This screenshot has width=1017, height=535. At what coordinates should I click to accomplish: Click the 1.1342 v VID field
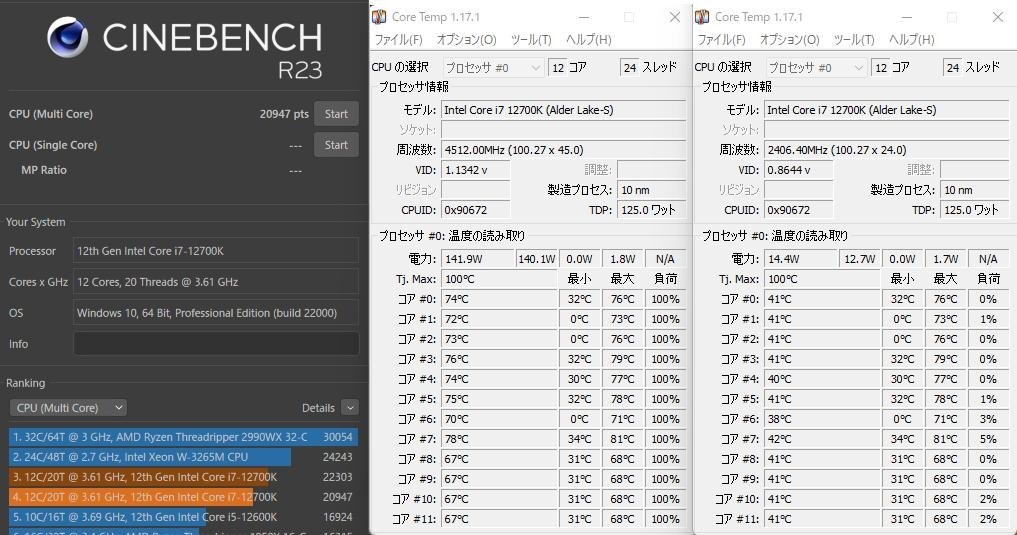point(476,170)
